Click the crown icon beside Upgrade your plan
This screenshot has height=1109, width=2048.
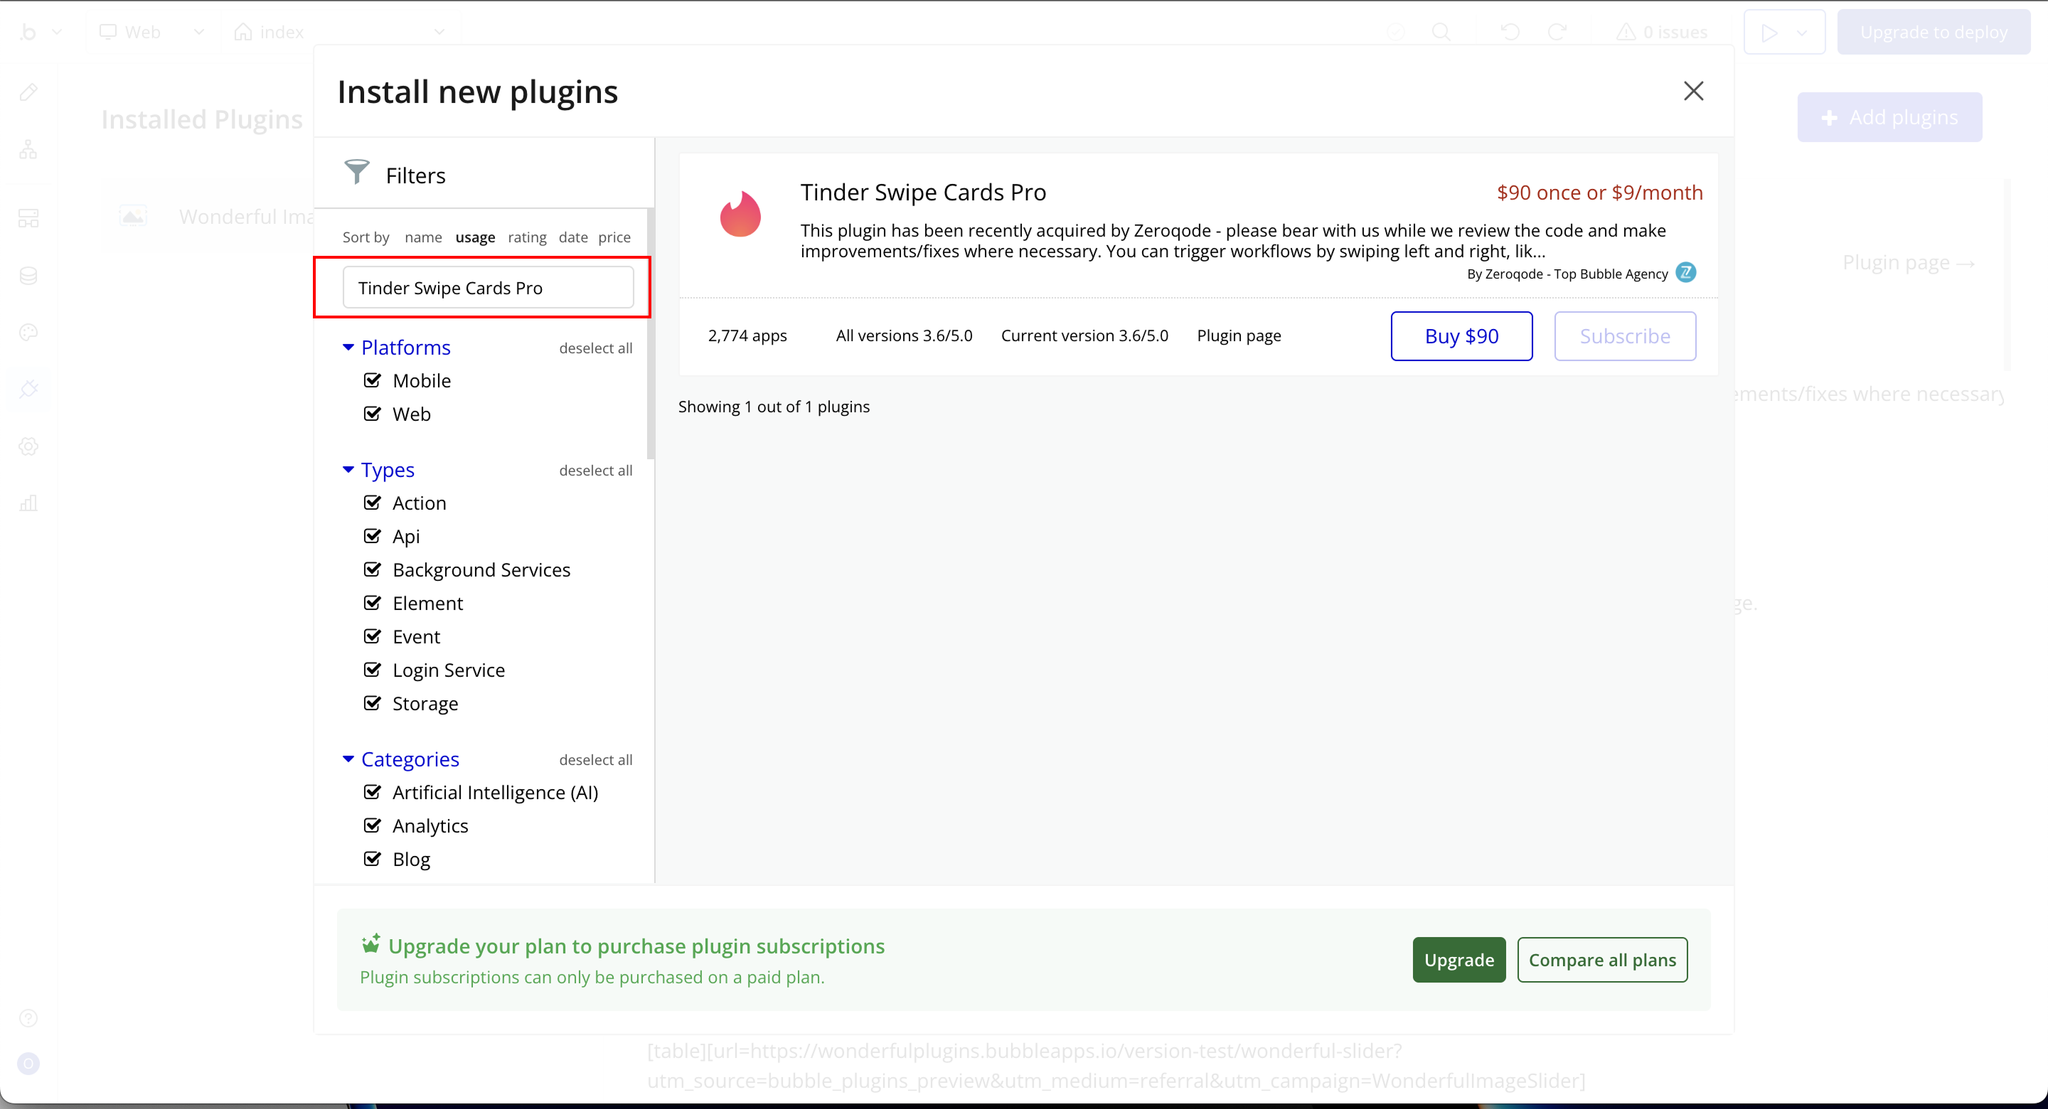coord(371,944)
